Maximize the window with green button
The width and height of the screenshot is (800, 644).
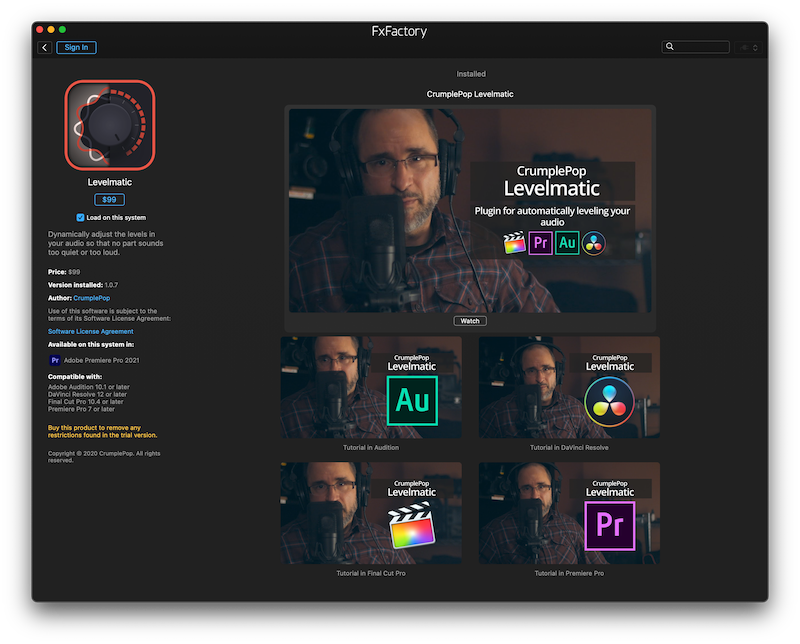(62, 30)
